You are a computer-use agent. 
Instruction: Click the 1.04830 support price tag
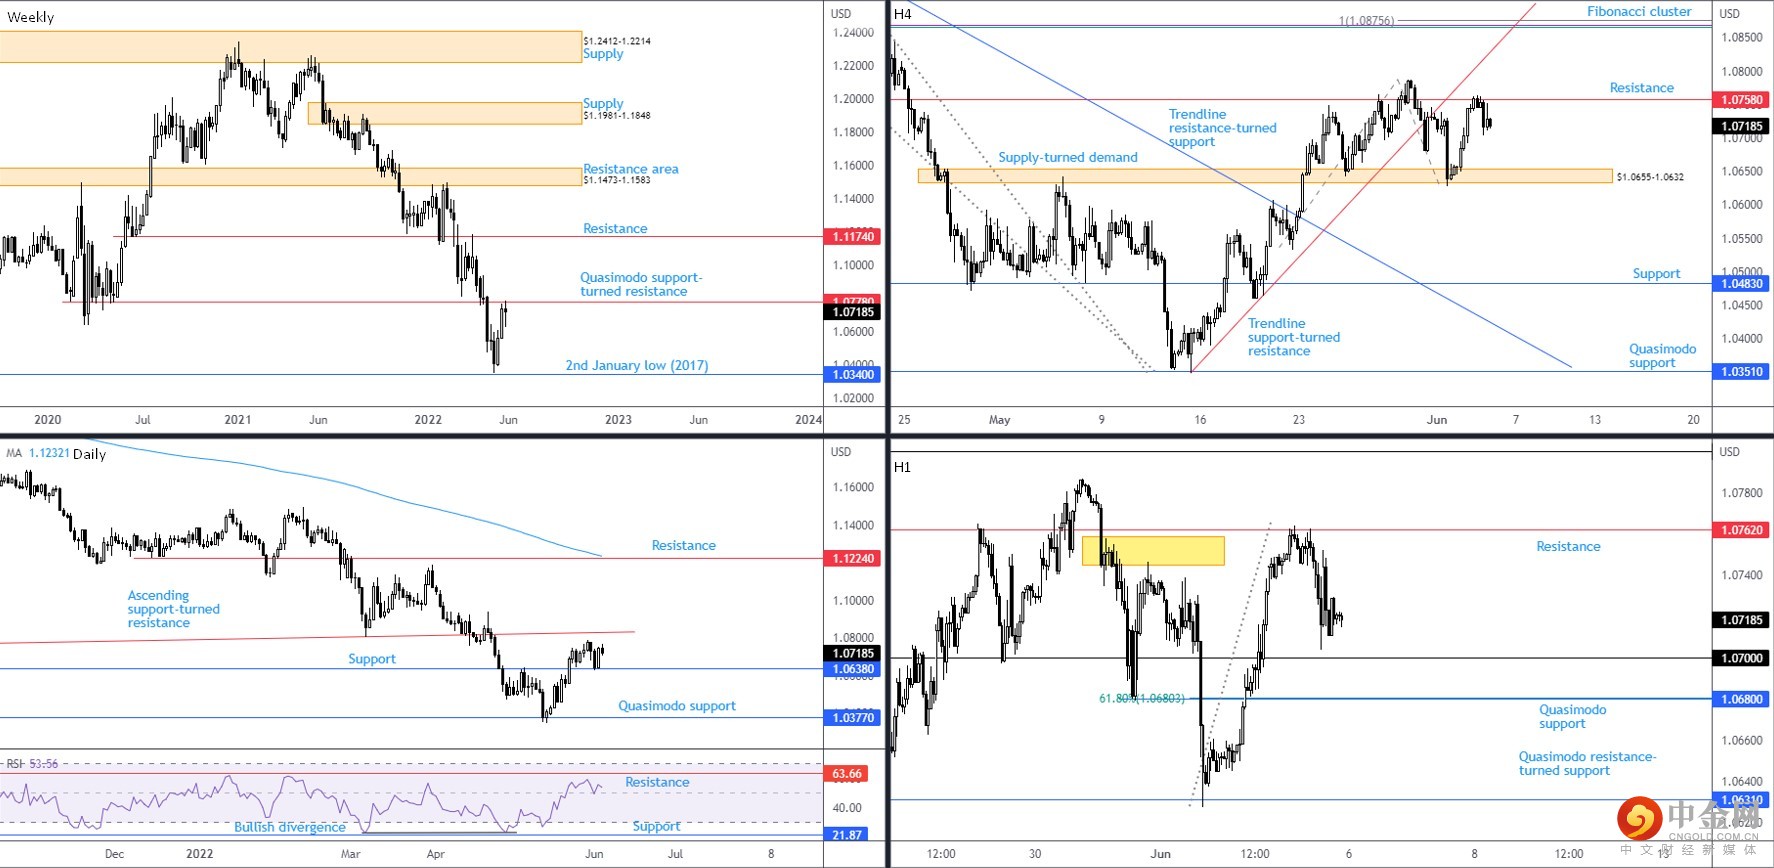coord(1742,284)
